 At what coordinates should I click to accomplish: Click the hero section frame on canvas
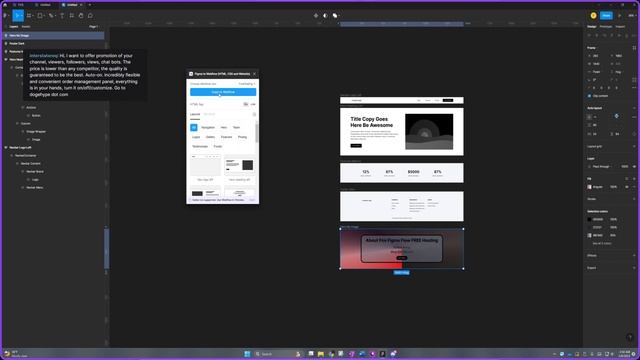[402, 132]
